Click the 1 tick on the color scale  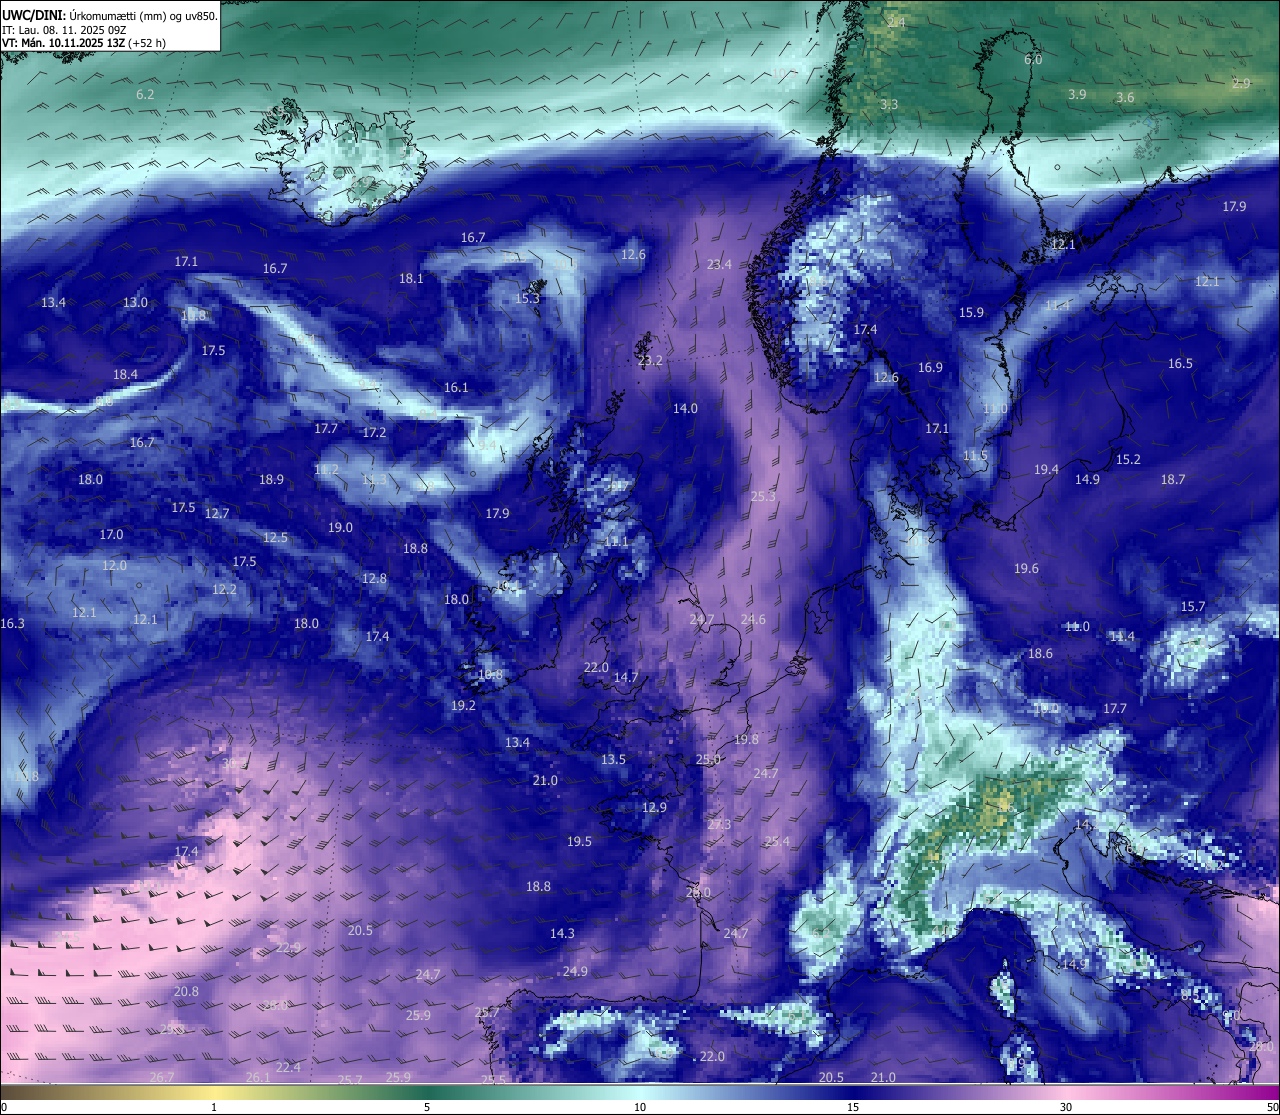[x=214, y=1107]
